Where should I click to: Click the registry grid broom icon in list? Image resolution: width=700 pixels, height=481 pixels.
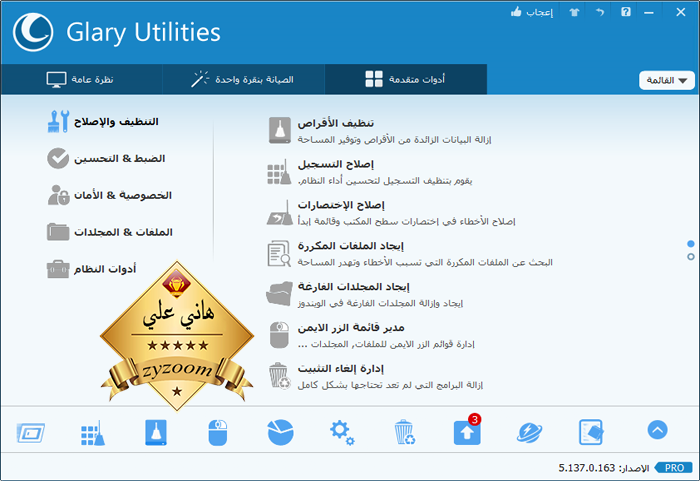[279, 172]
